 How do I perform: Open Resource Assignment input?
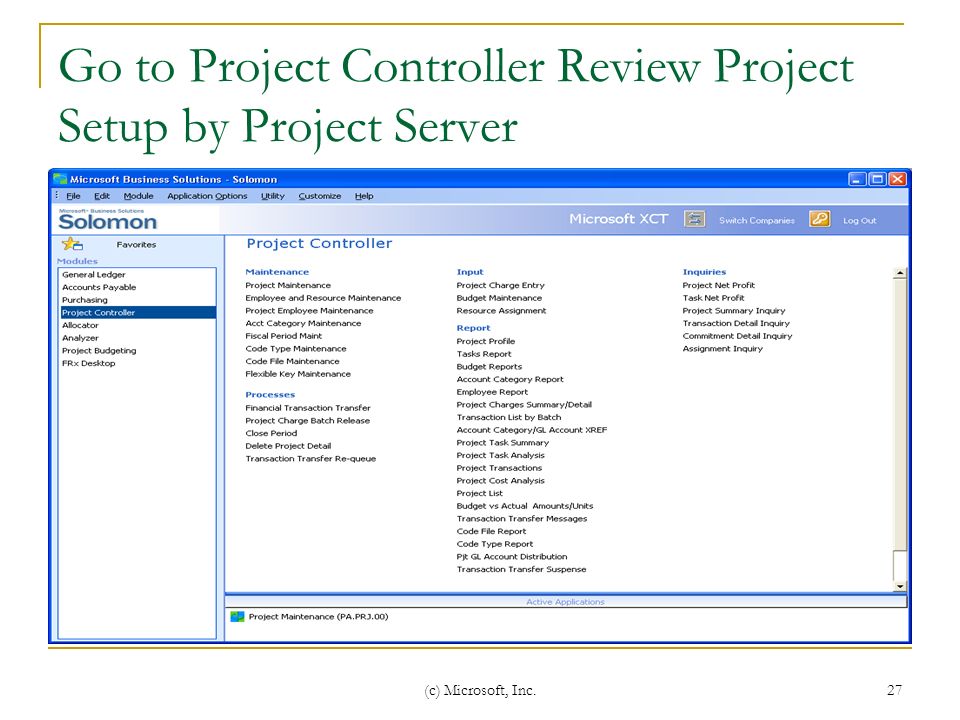[x=501, y=310]
